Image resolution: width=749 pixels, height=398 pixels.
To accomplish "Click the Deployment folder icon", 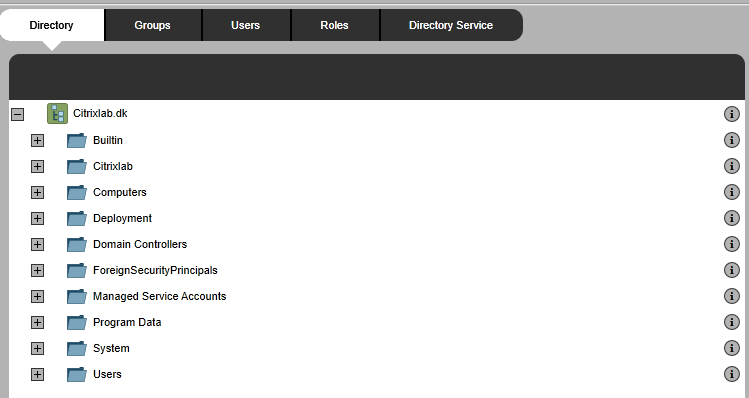I will (76, 218).
